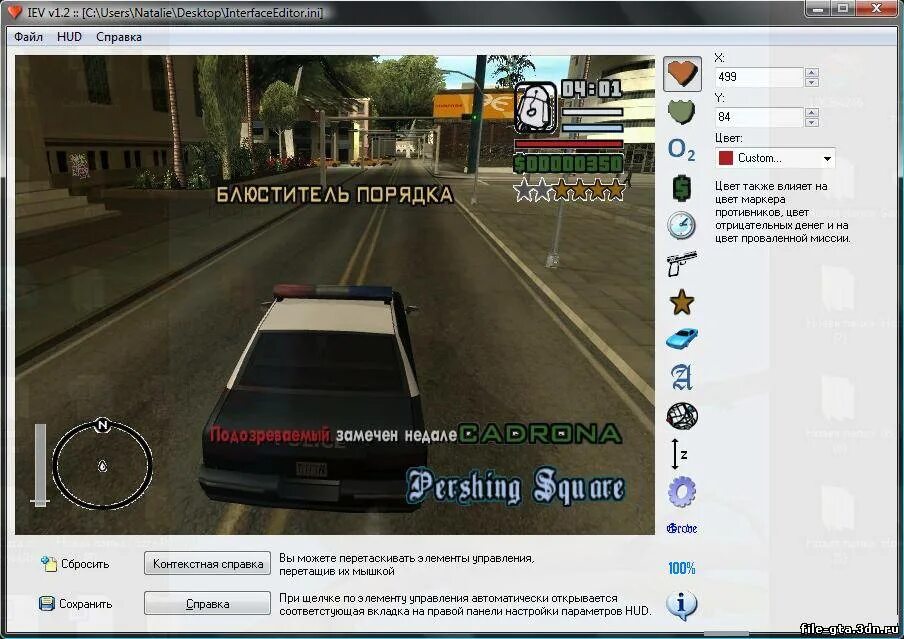The width and height of the screenshot is (904, 639).
Task: Increase Y value with up arrow
Action: pos(812,112)
